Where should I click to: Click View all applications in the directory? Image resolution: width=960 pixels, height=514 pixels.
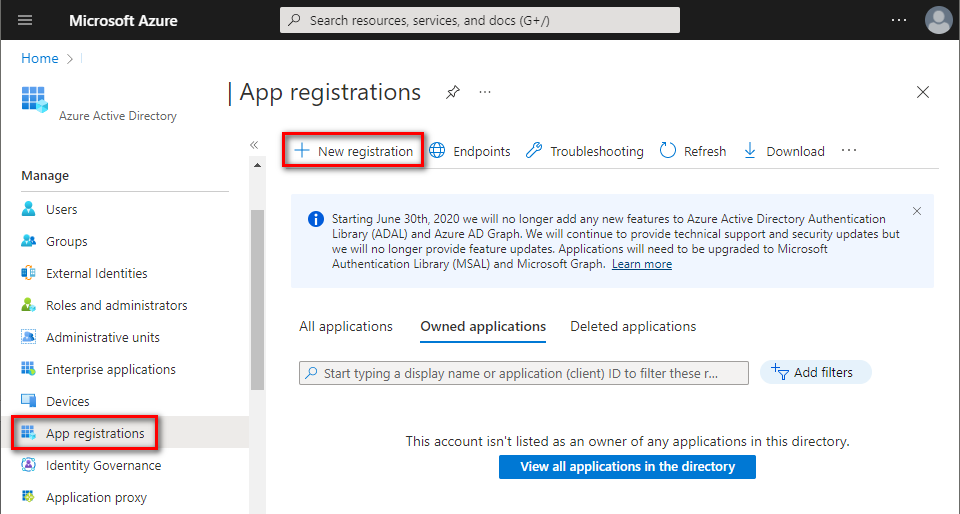click(x=628, y=467)
